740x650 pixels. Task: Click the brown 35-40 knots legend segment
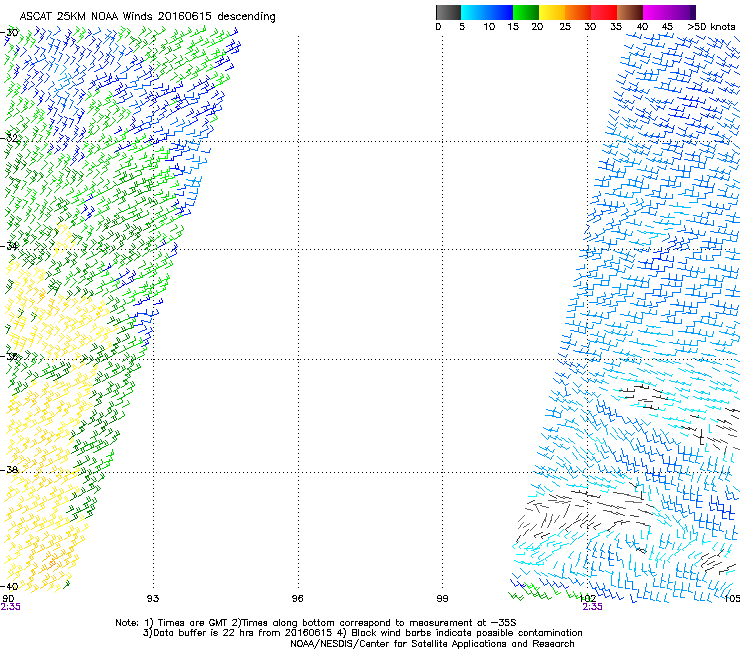click(630, 12)
